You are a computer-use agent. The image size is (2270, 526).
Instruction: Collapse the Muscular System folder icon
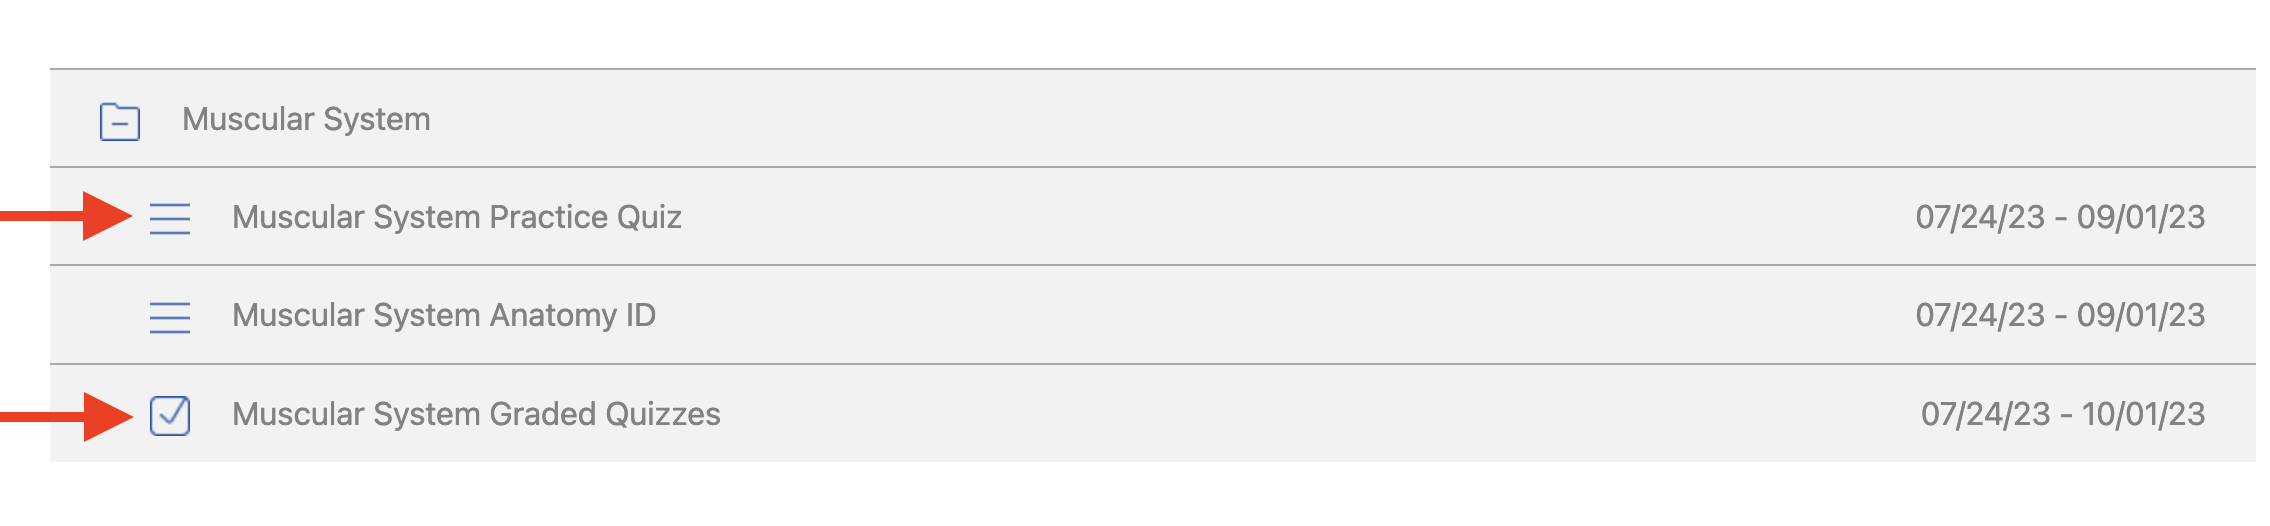click(120, 122)
